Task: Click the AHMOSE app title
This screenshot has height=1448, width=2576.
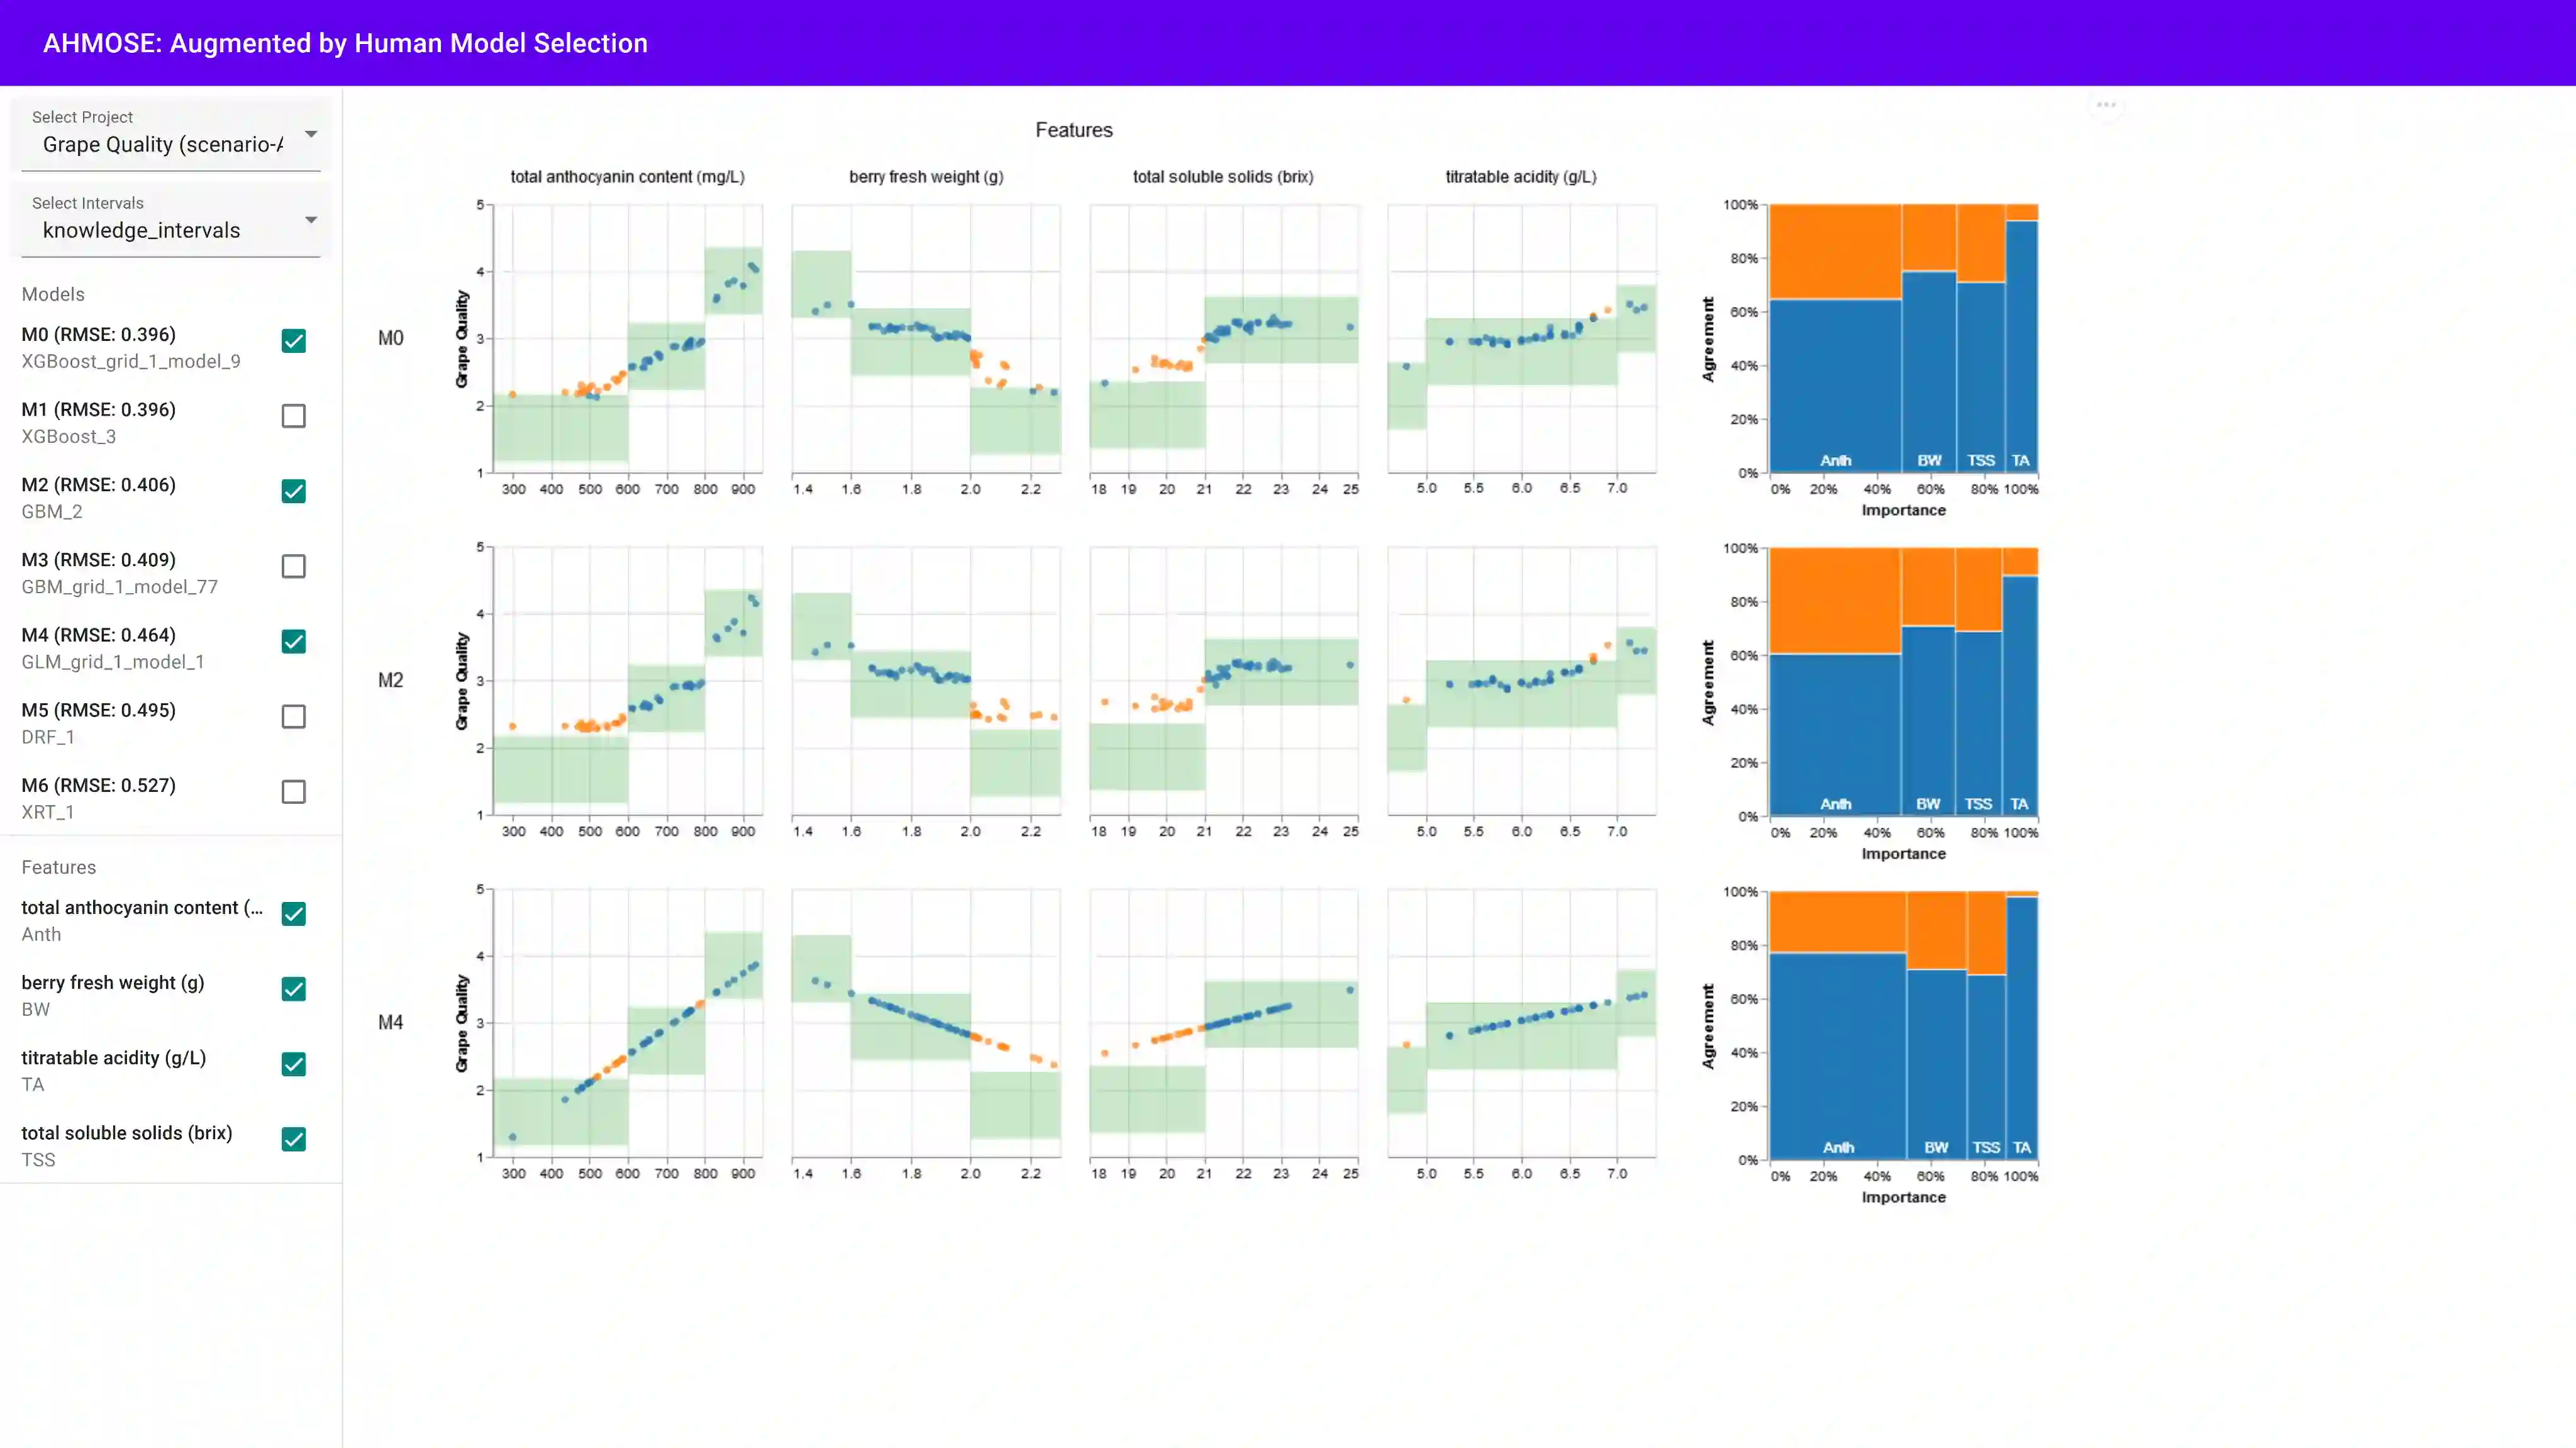Action: 345,43
